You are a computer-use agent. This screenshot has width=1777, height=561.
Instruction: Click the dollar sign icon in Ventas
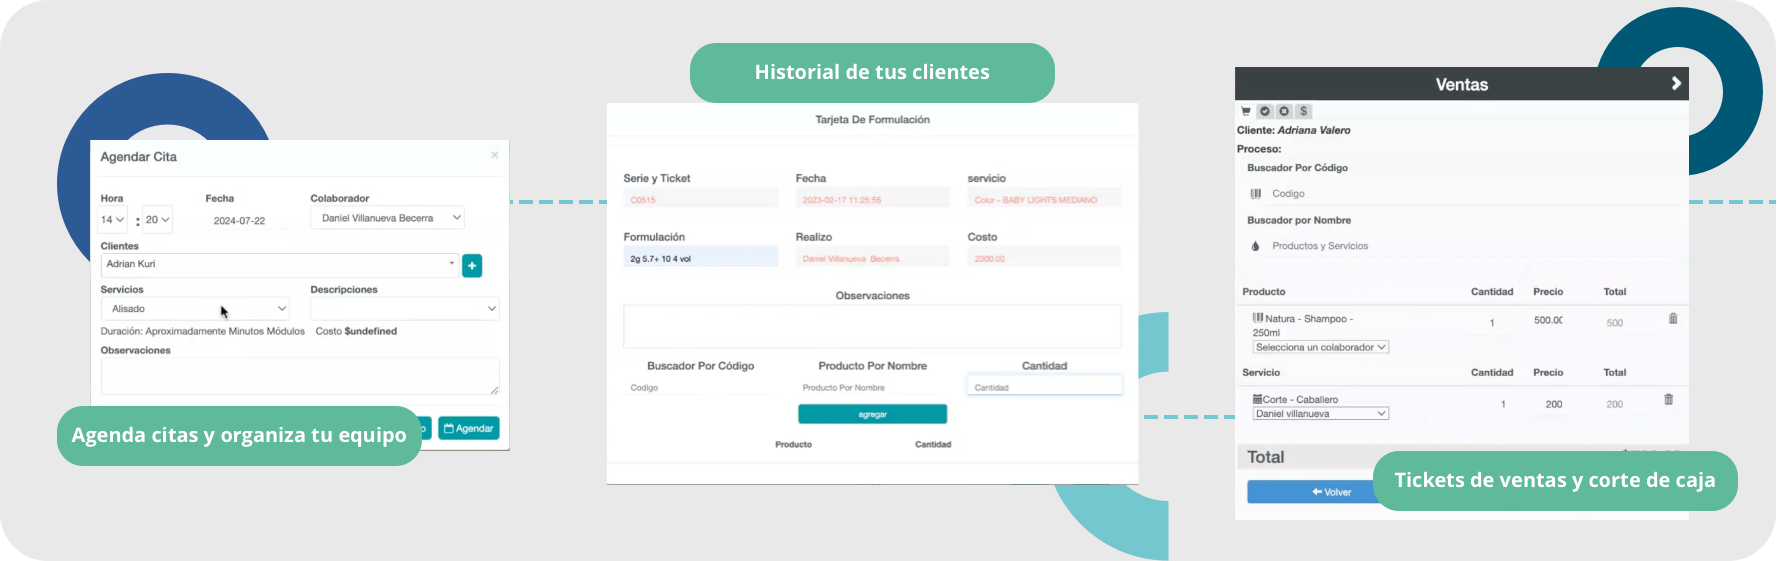[1303, 111]
